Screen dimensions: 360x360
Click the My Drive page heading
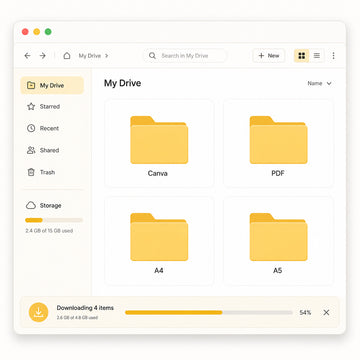pyautogui.click(x=122, y=83)
